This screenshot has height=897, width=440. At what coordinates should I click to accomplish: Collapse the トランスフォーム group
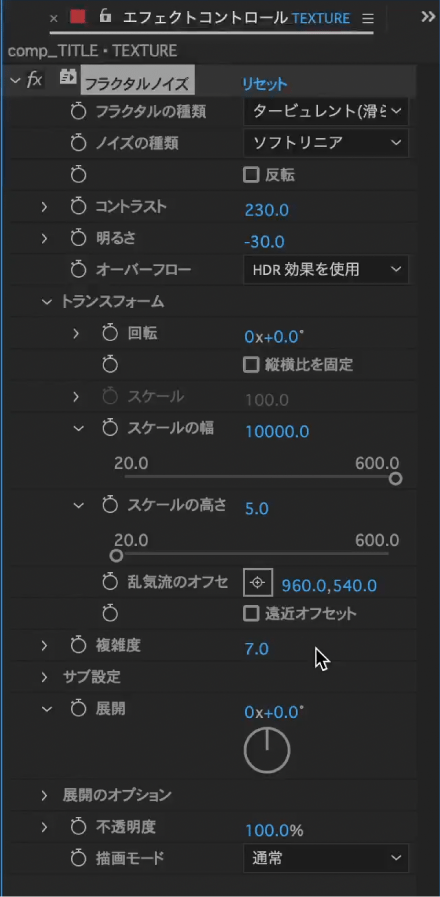pyautogui.click(x=46, y=302)
